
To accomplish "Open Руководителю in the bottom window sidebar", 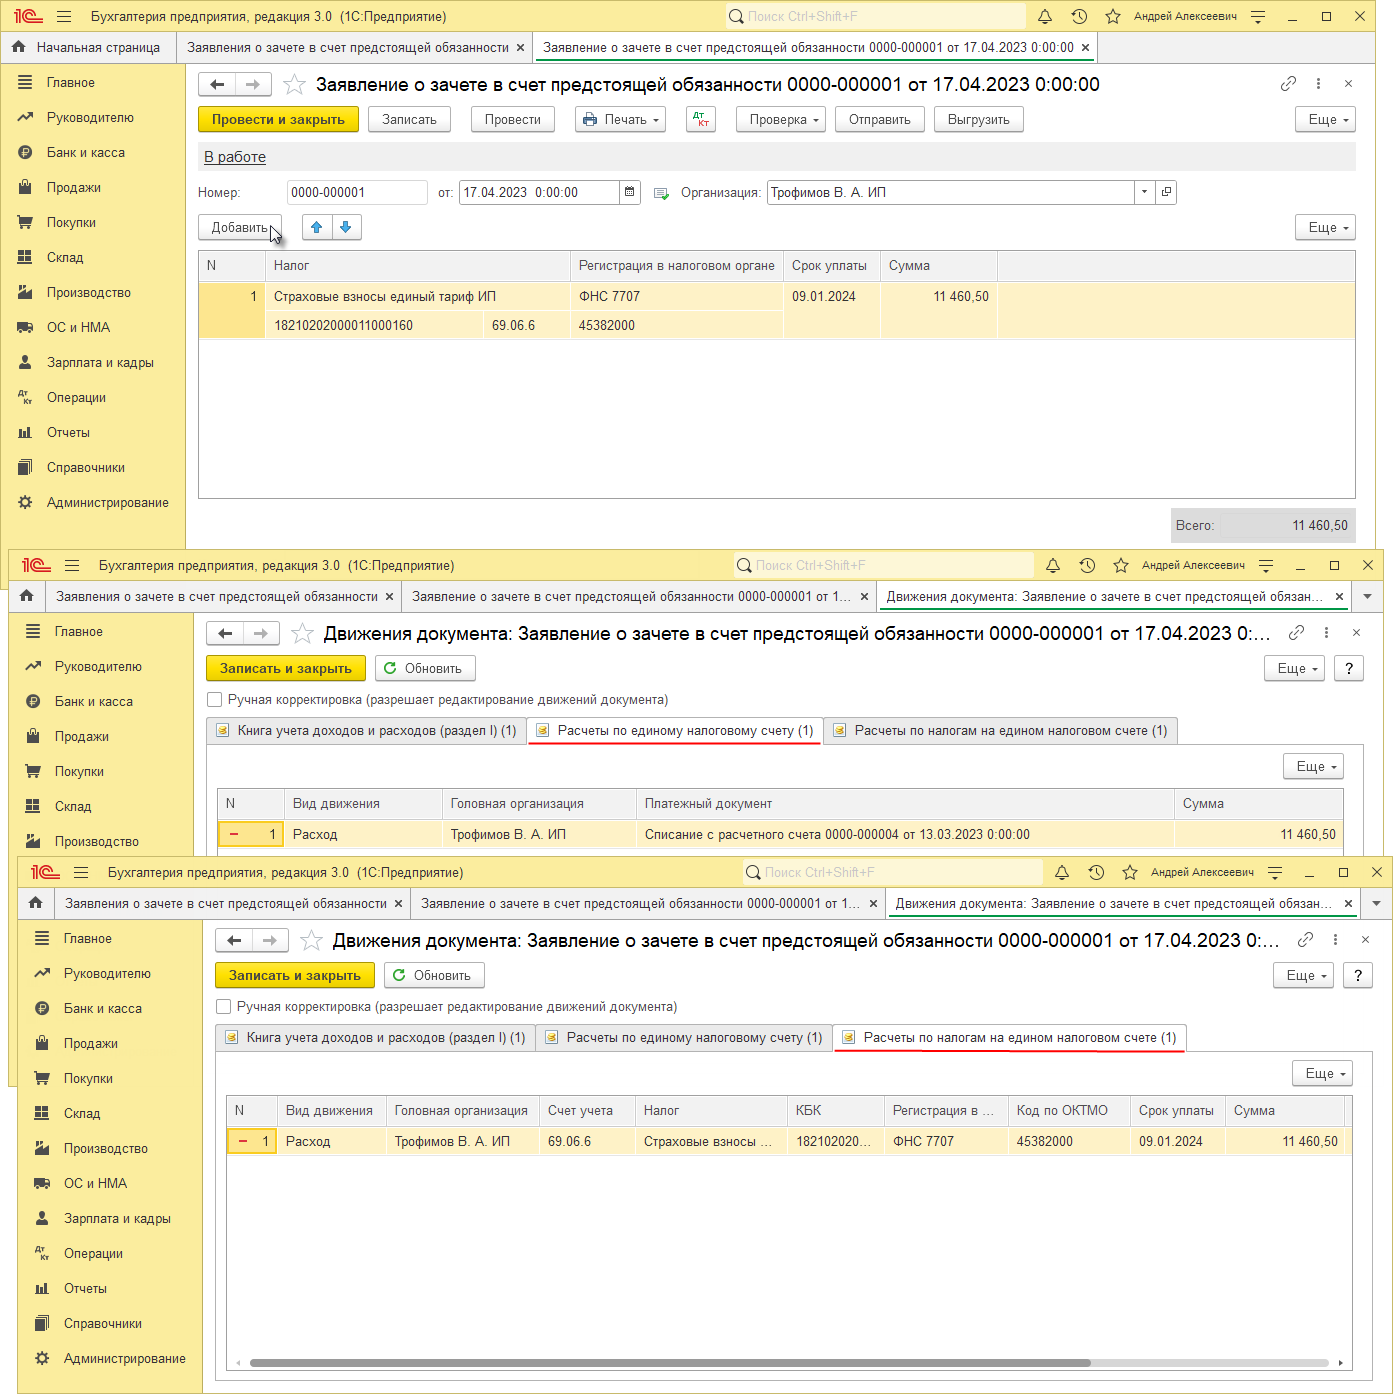I will pyautogui.click(x=107, y=974).
